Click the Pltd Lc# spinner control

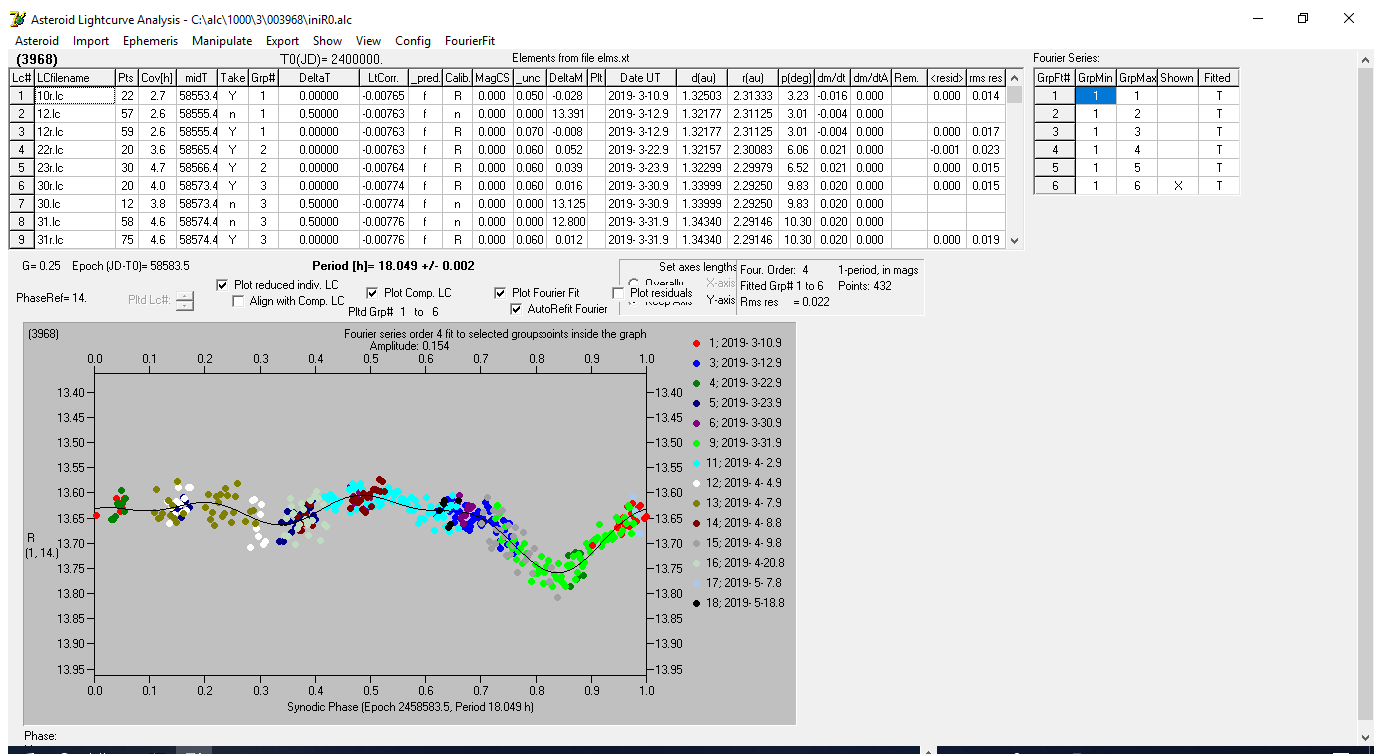tap(185, 300)
